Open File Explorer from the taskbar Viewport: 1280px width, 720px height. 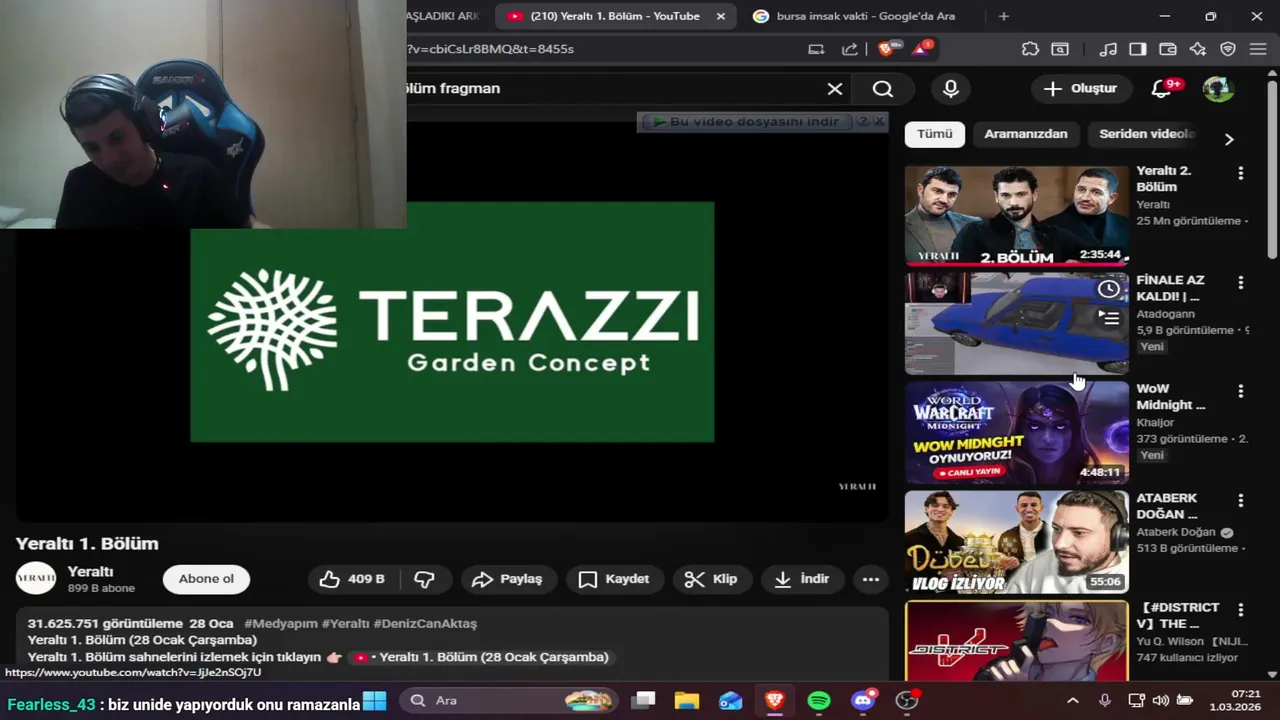pos(687,701)
